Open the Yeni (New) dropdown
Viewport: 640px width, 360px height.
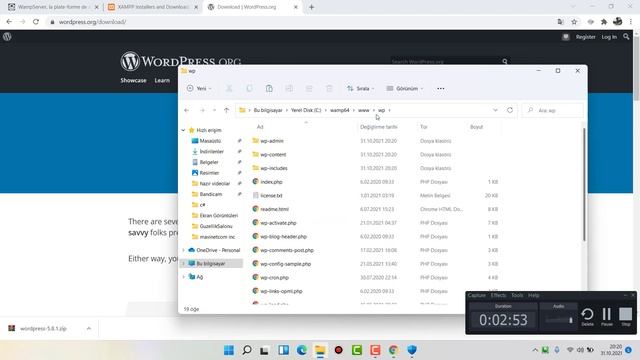pyautogui.click(x=199, y=89)
